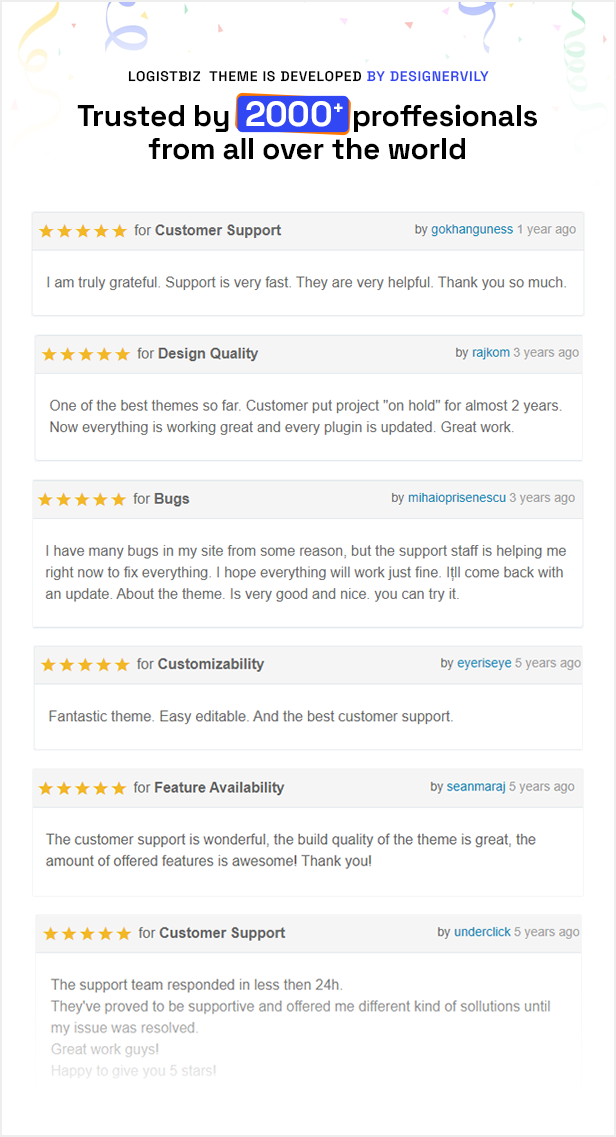Open gokhanguness user profile link
The height and width of the screenshot is (1137, 616).
click(472, 230)
